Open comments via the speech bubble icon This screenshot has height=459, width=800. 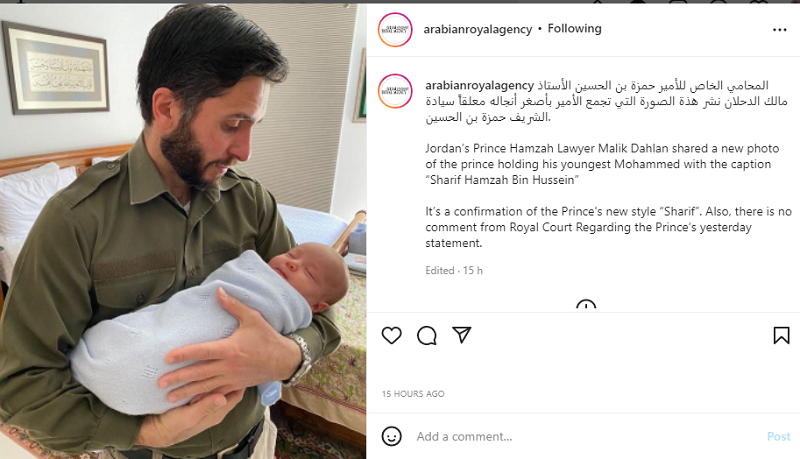pos(427,336)
